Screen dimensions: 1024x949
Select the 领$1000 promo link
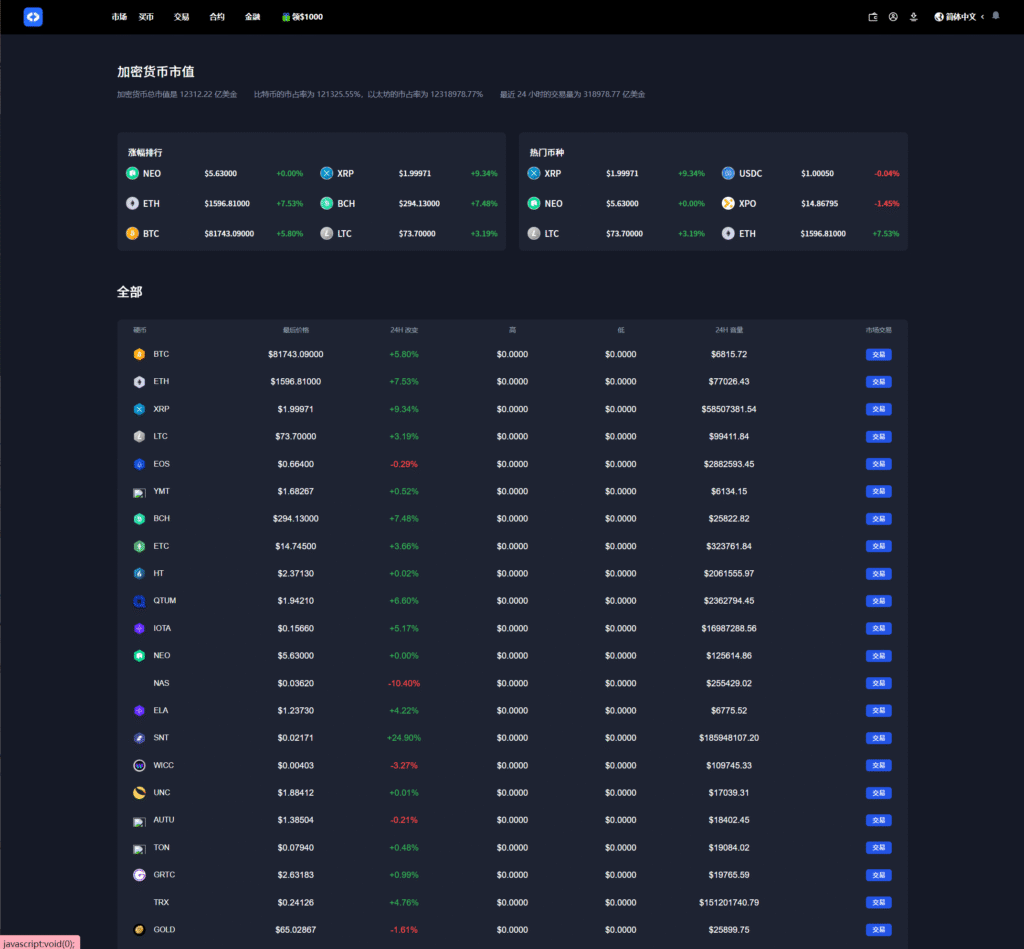point(307,17)
